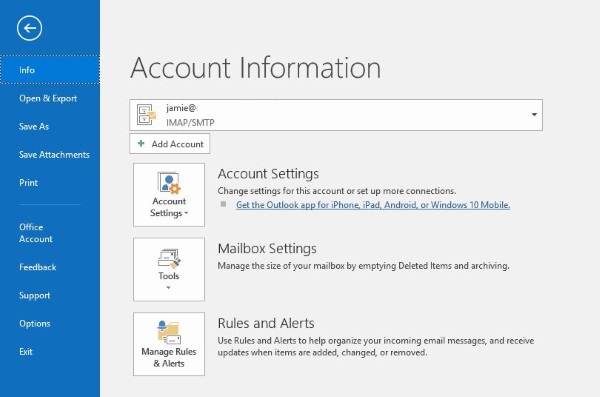Viewport: 600px width, 397px height.
Task: Click the Manage Rules & Alerts bell icon
Action: [x=169, y=332]
